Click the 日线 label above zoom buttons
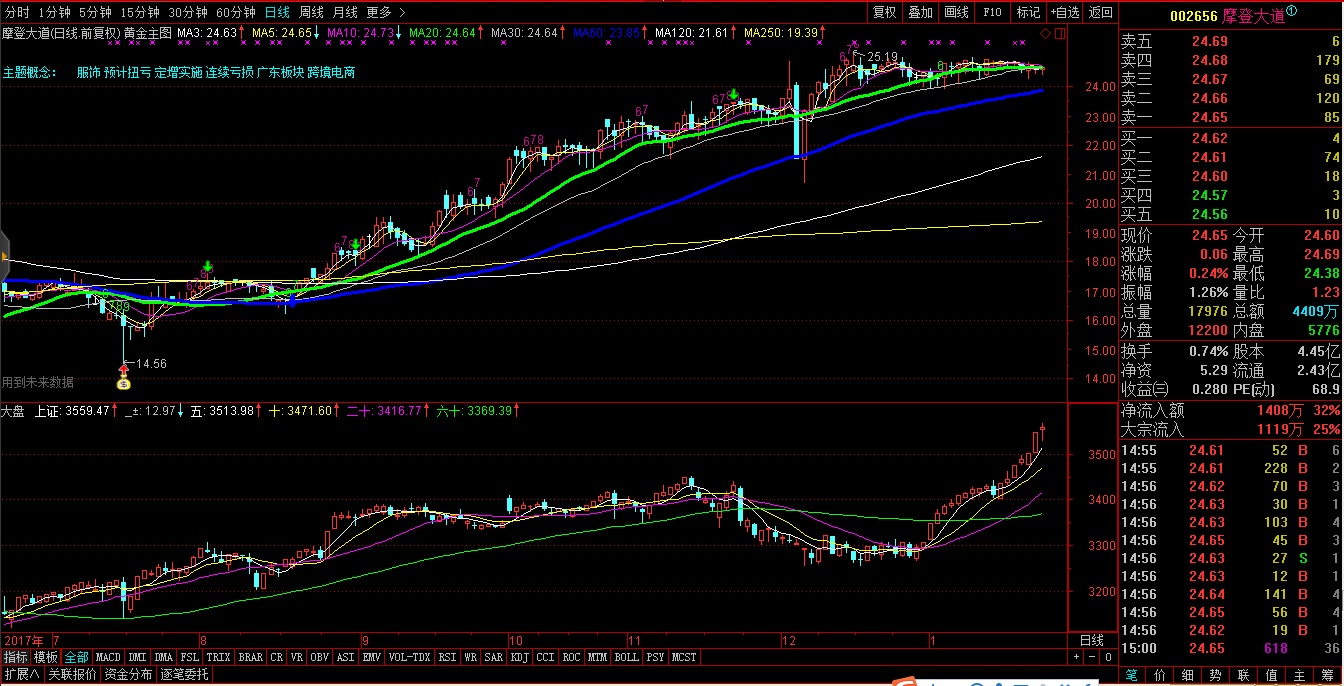 point(1092,640)
